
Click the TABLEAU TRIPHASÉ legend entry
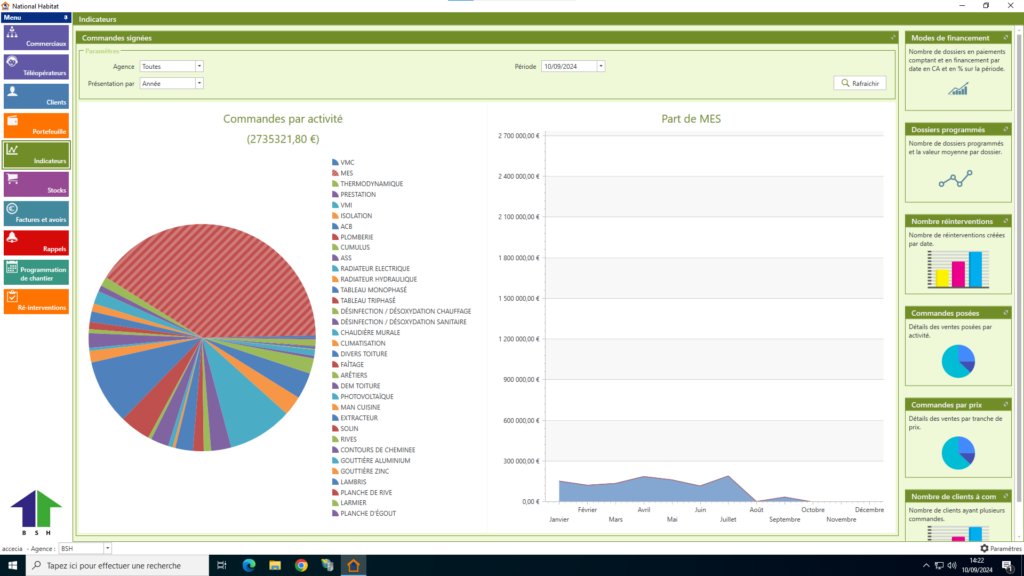pyautogui.click(x=364, y=300)
